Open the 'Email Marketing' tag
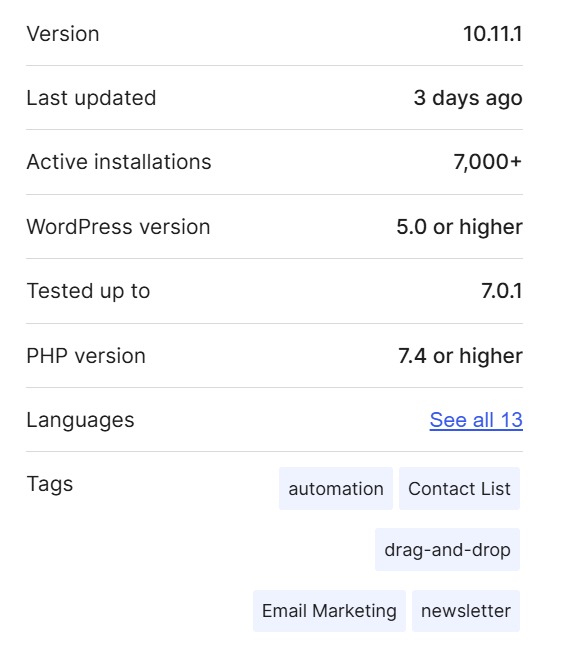Image resolution: width=562 pixels, height=646 pixels. coord(329,611)
